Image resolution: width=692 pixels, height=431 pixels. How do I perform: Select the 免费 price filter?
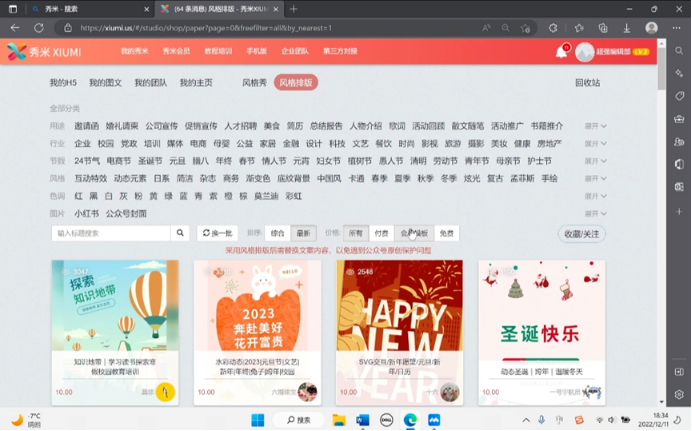click(x=446, y=233)
